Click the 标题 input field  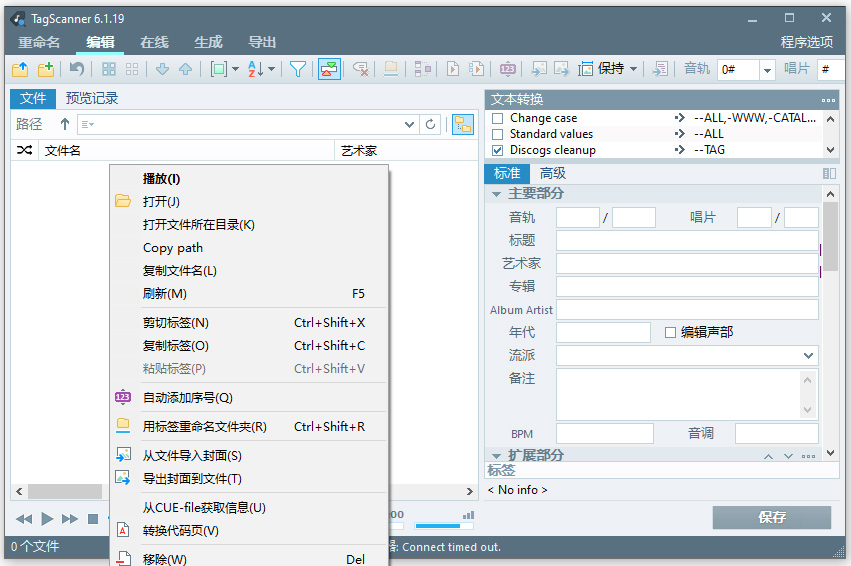[687, 240]
